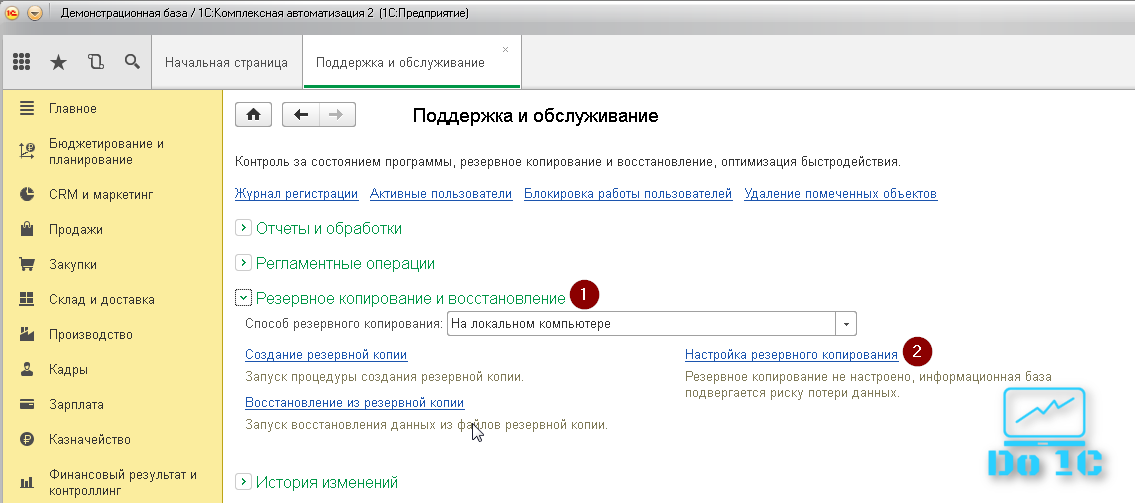Screen dimensions: 1135x503
Task: Open the History icon in toolbar
Action: click(96, 62)
